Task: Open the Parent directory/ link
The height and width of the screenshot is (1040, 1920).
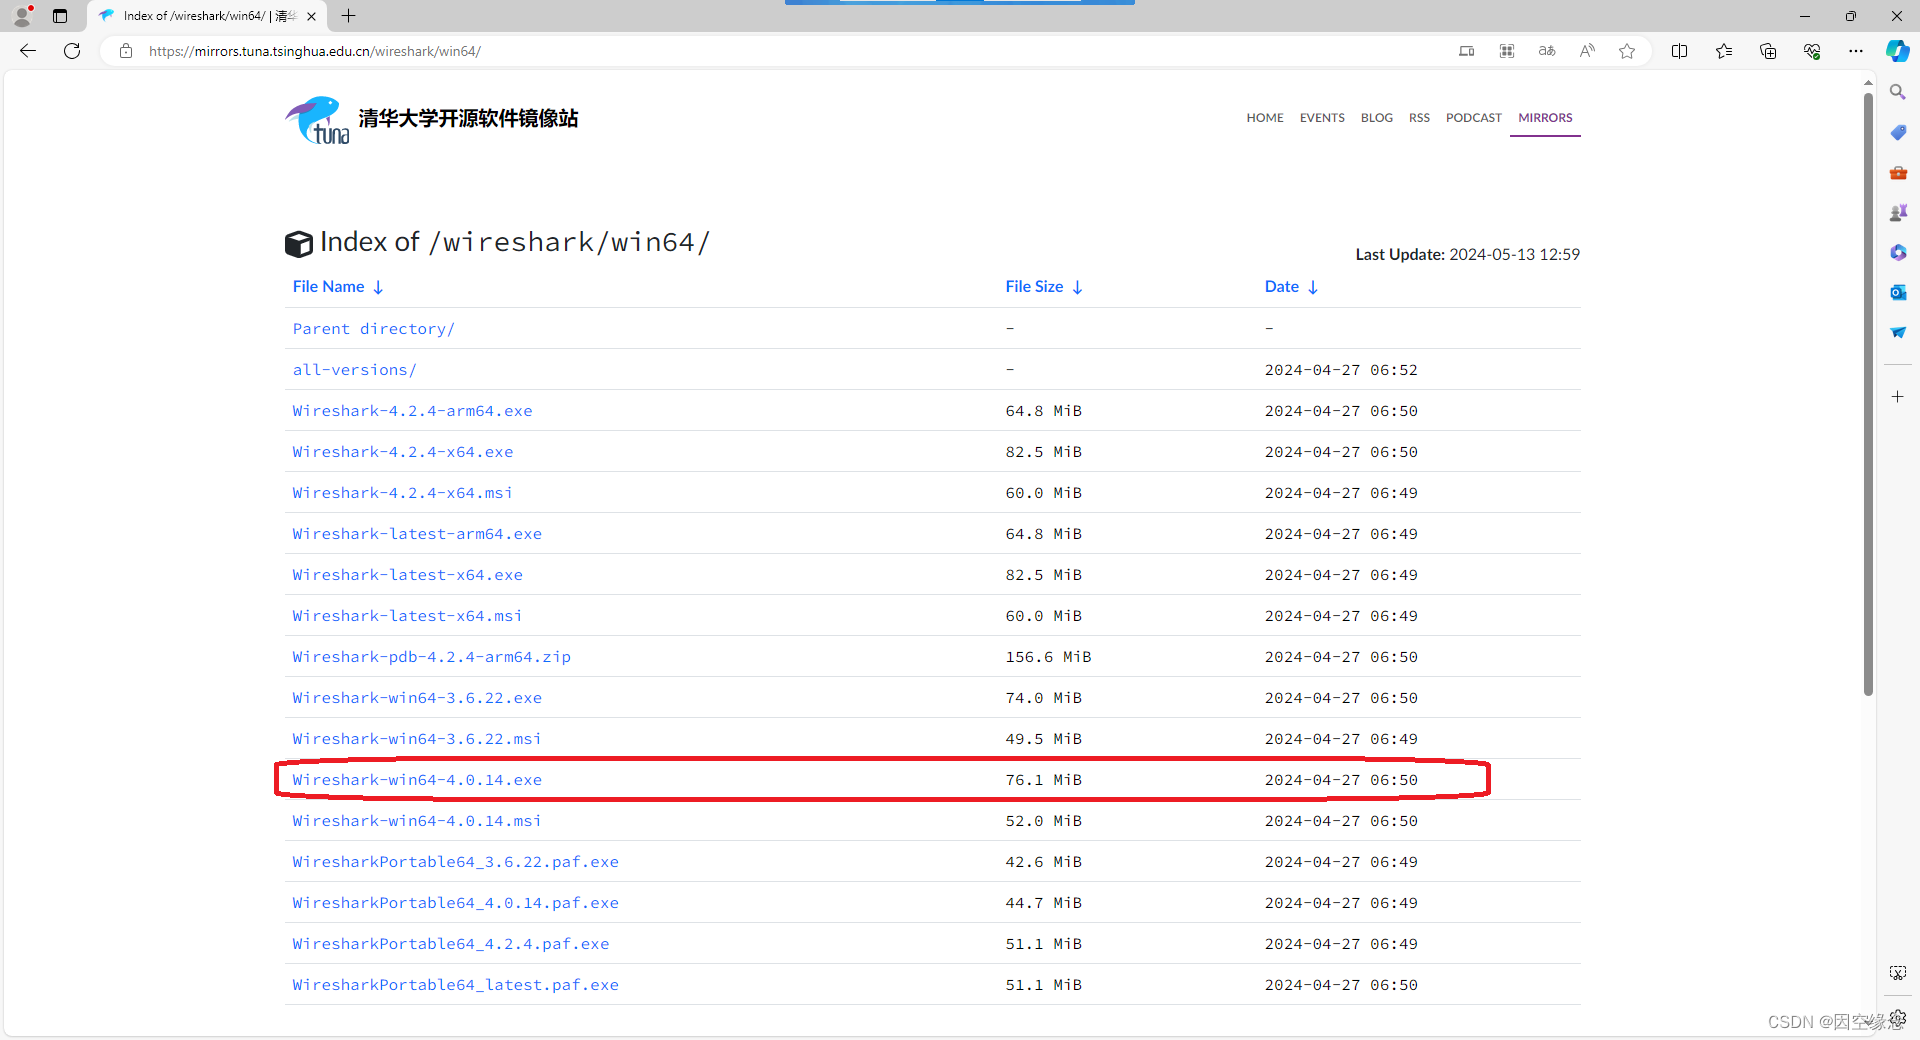Action: [x=374, y=329]
